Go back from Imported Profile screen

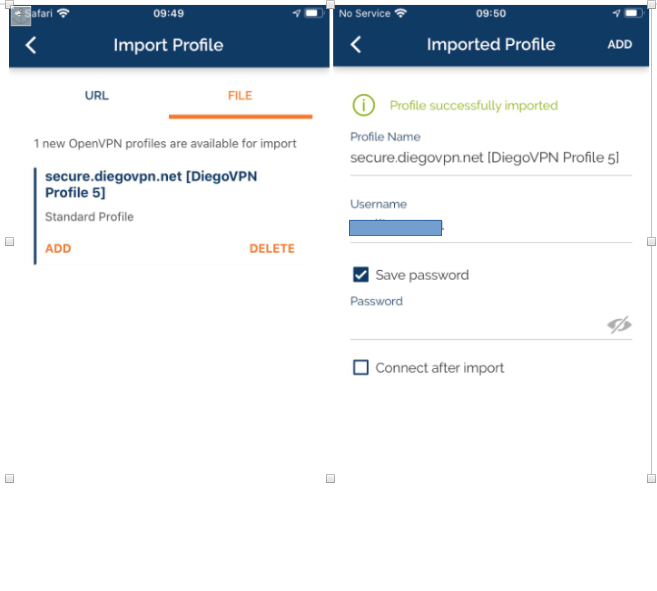point(356,45)
